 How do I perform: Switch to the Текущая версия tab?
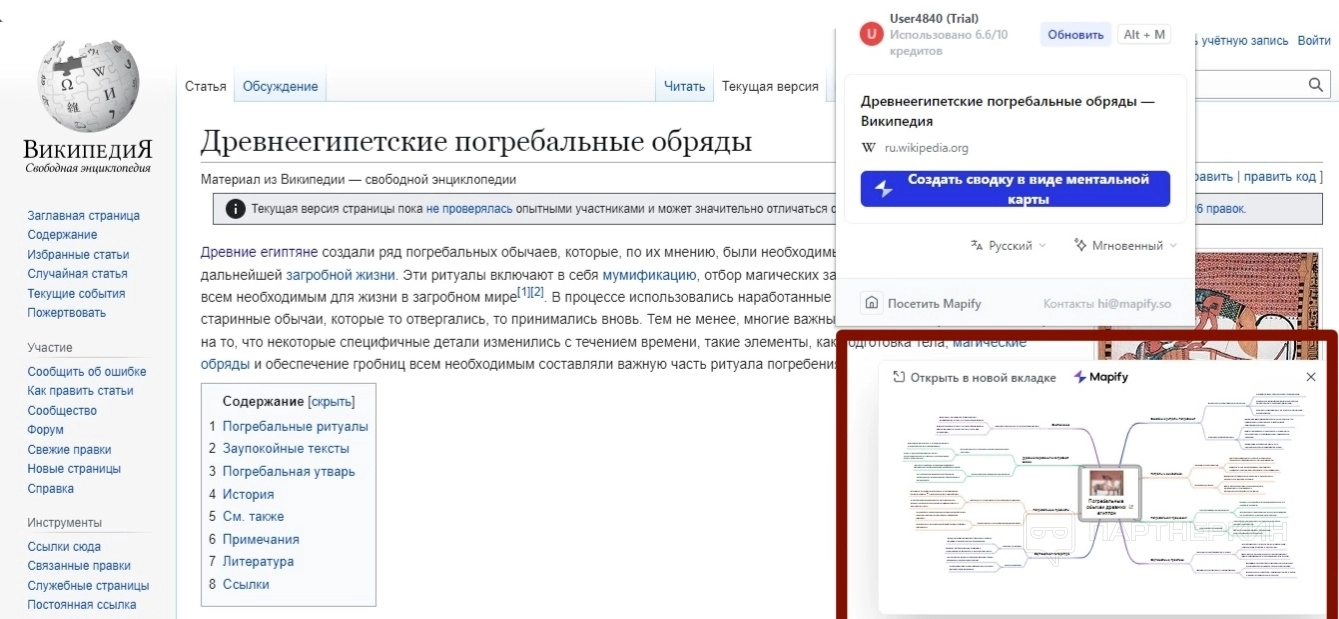[x=770, y=86]
